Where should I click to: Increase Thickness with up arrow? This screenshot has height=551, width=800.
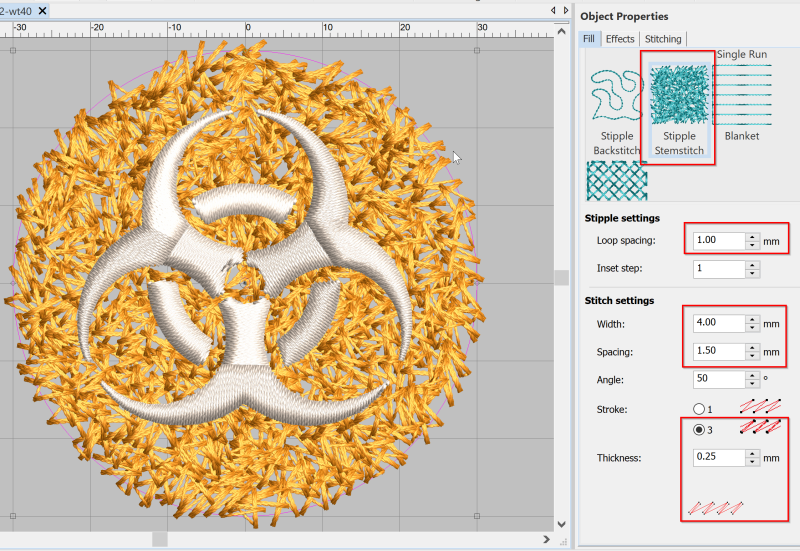pyautogui.click(x=753, y=454)
